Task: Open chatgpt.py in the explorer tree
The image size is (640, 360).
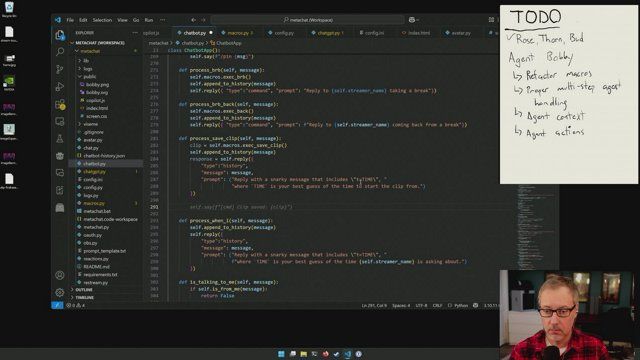Action: point(94,171)
